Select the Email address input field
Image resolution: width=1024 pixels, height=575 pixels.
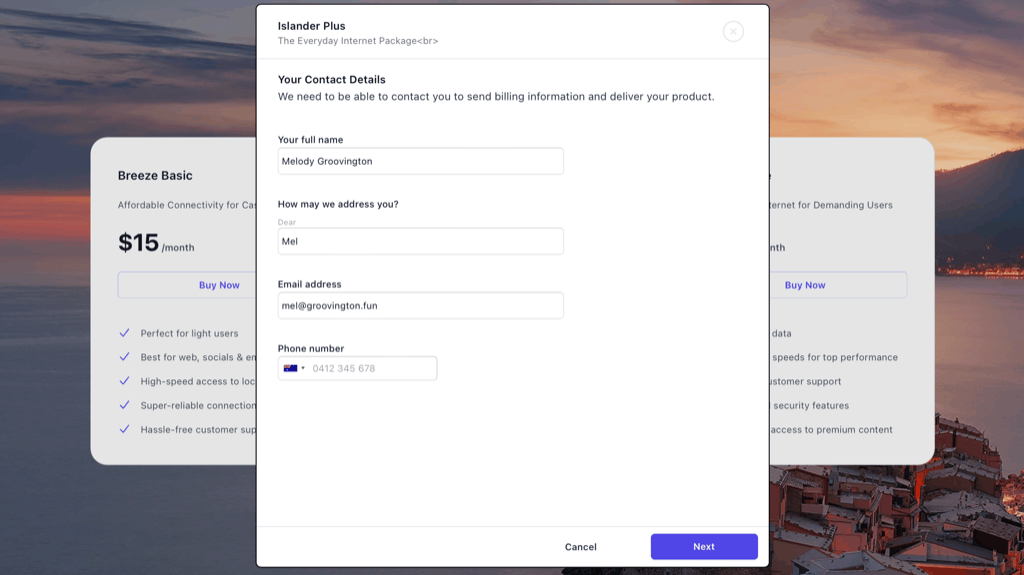tap(420, 305)
